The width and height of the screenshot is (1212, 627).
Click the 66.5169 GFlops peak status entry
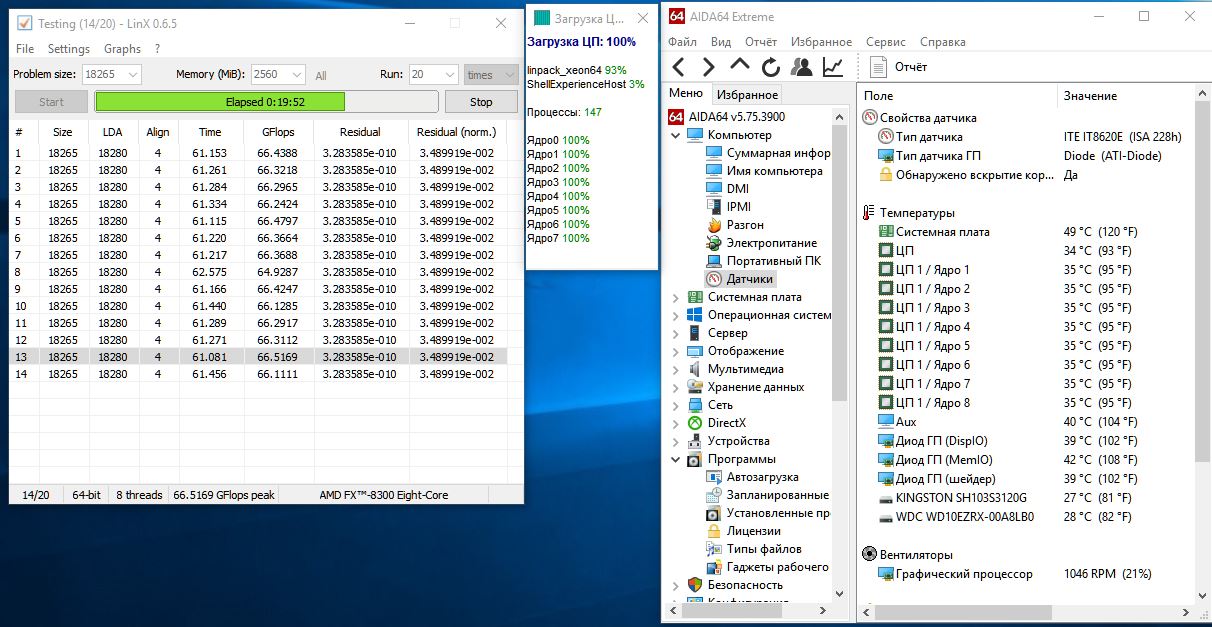click(x=224, y=495)
